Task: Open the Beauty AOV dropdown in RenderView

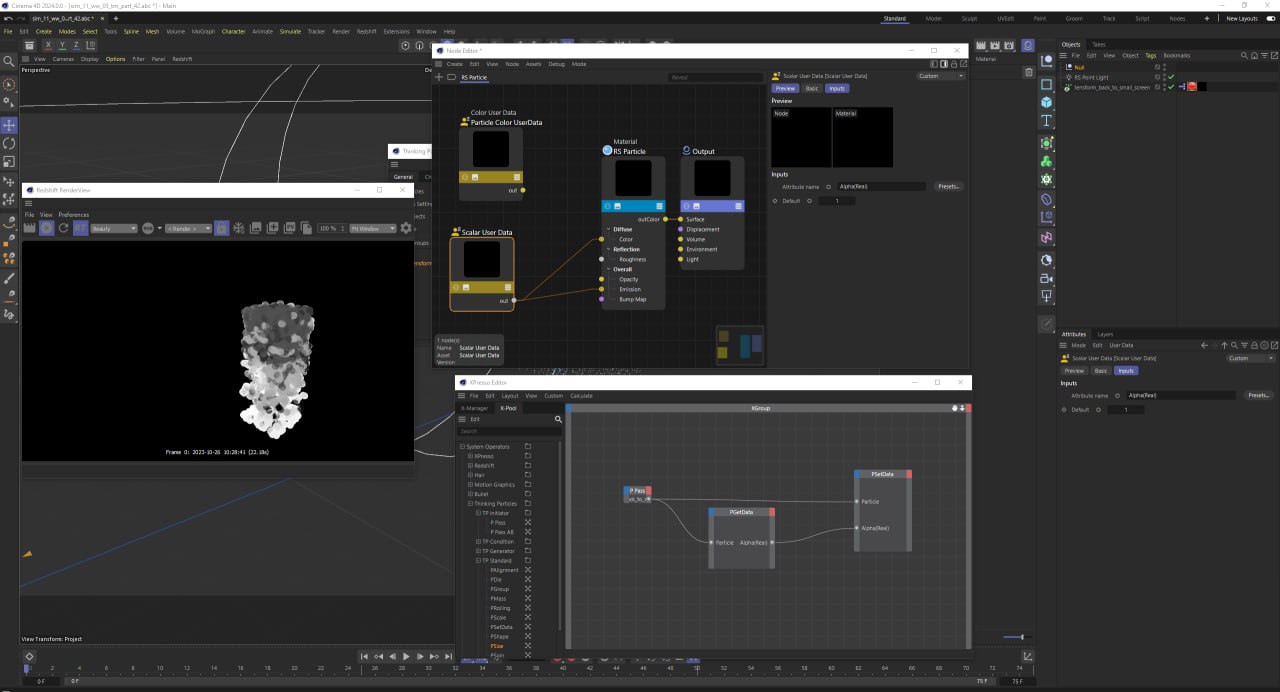Action: [x=114, y=228]
